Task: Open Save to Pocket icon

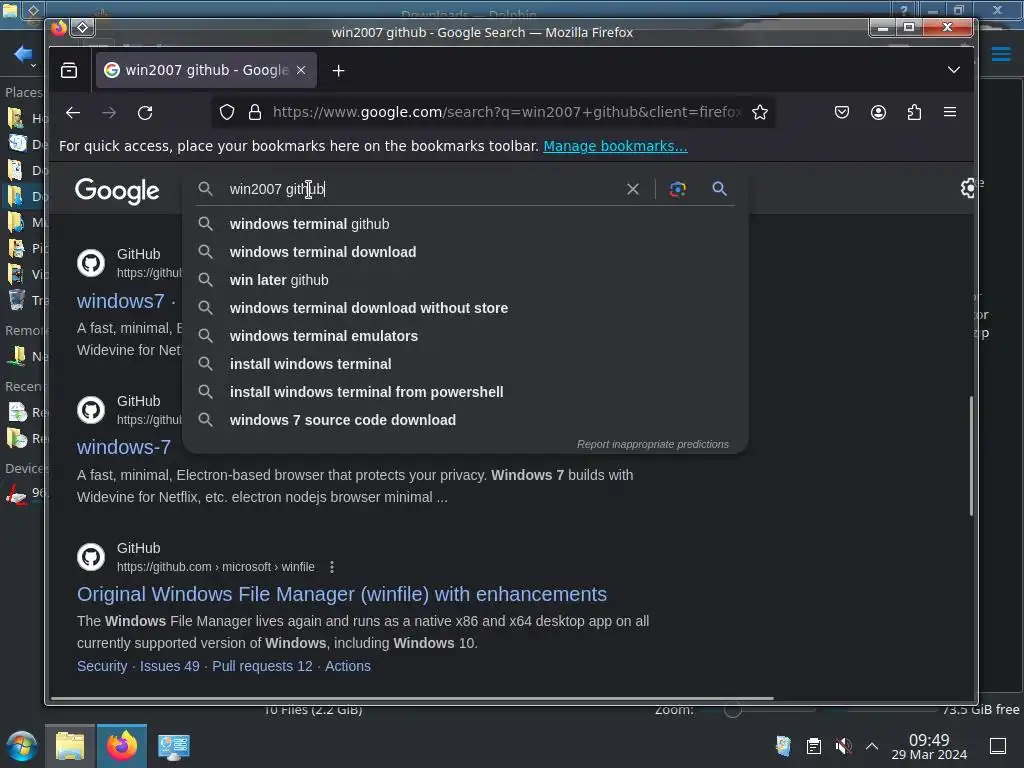Action: click(x=842, y=112)
